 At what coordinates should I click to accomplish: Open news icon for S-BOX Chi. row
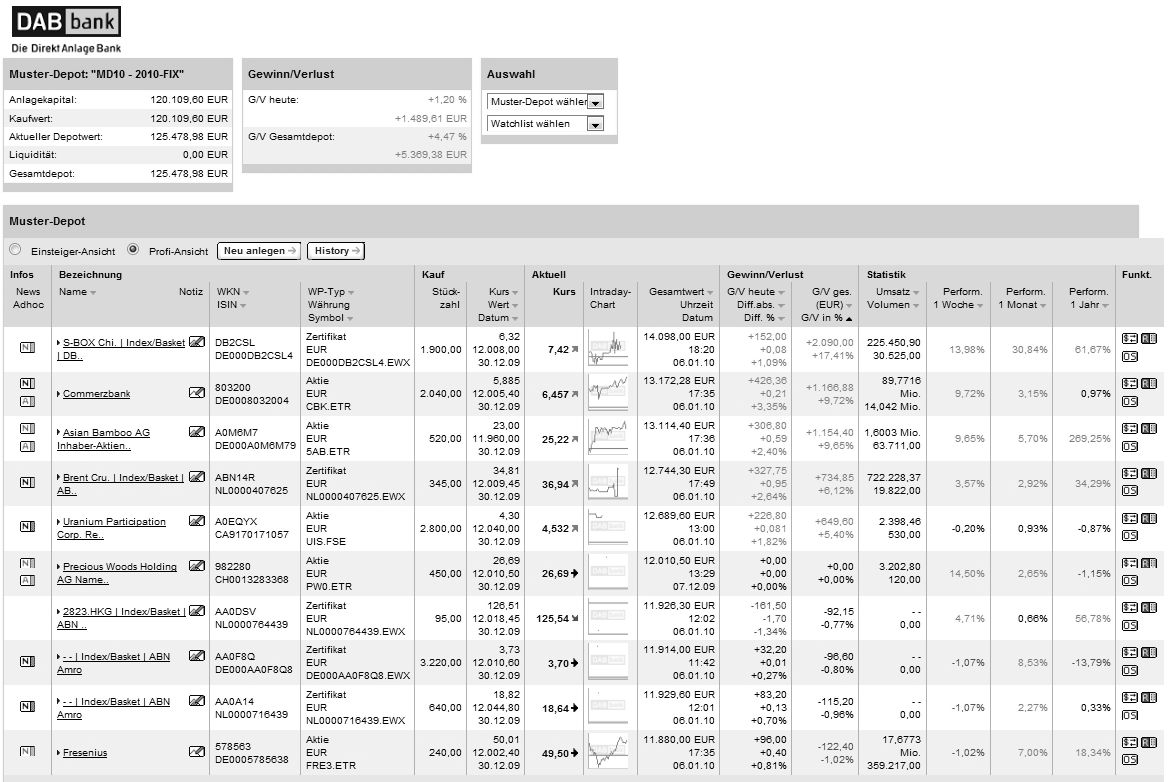27,347
